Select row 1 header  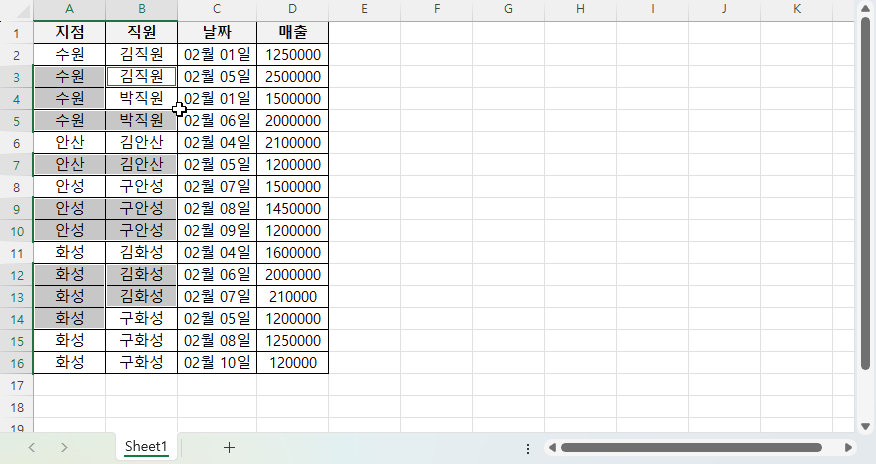point(17,33)
